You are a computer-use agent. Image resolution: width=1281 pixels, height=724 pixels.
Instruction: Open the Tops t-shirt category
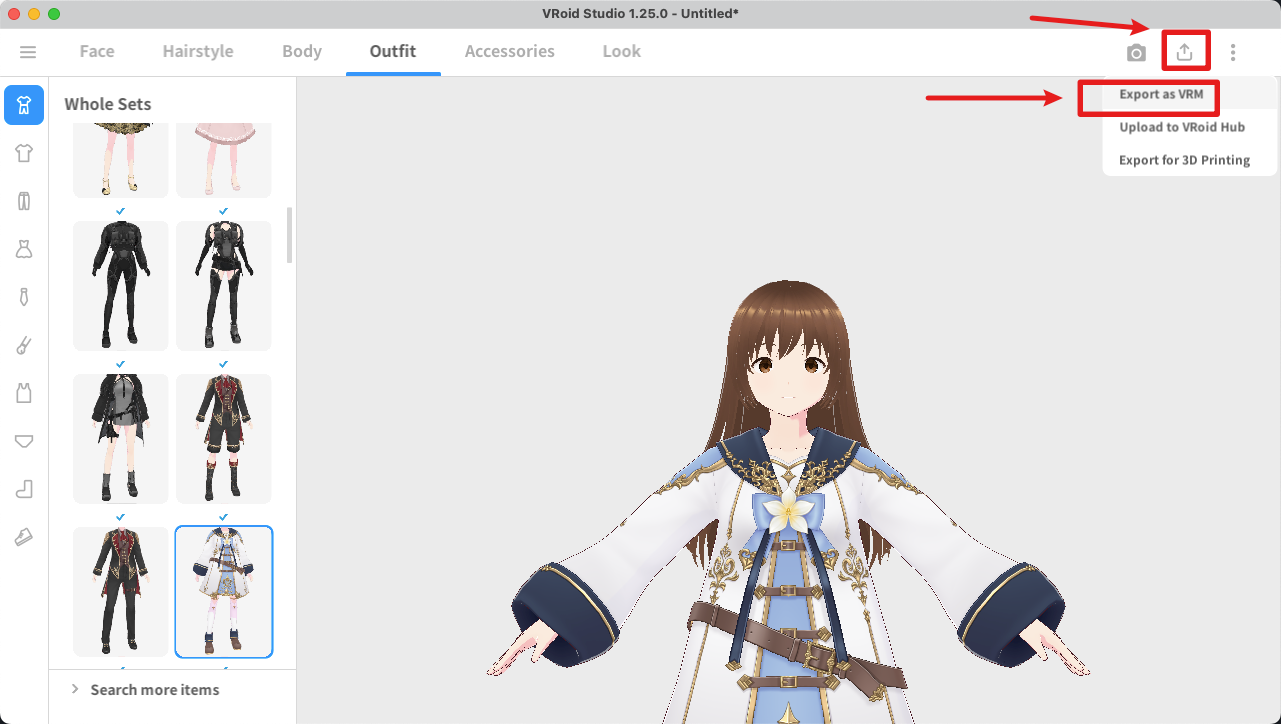pos(24,153)
